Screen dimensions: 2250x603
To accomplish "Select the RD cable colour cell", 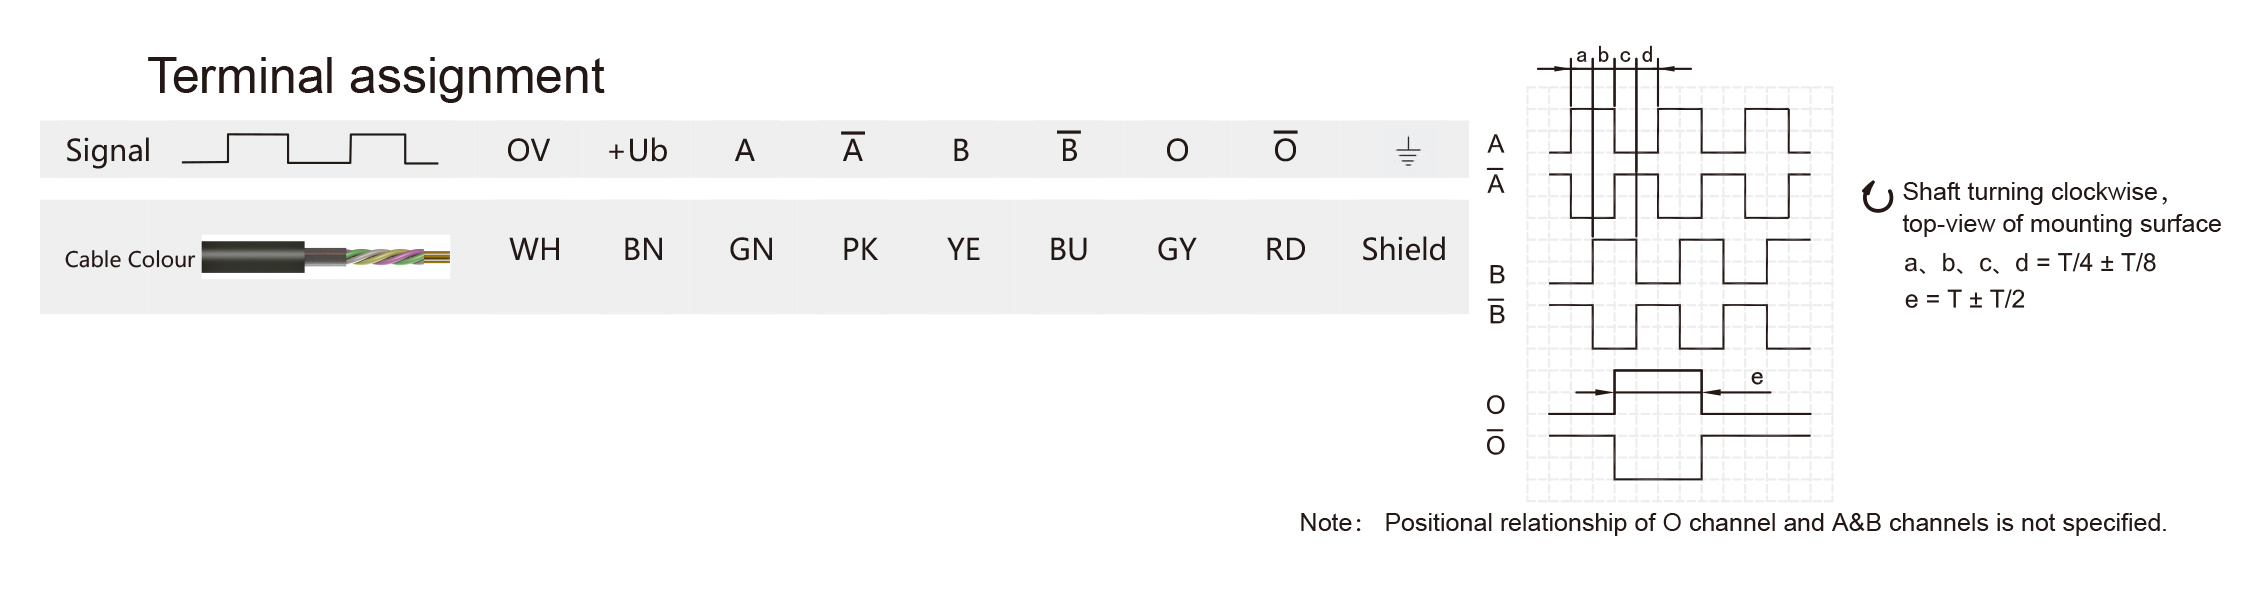I will 1285,249.
